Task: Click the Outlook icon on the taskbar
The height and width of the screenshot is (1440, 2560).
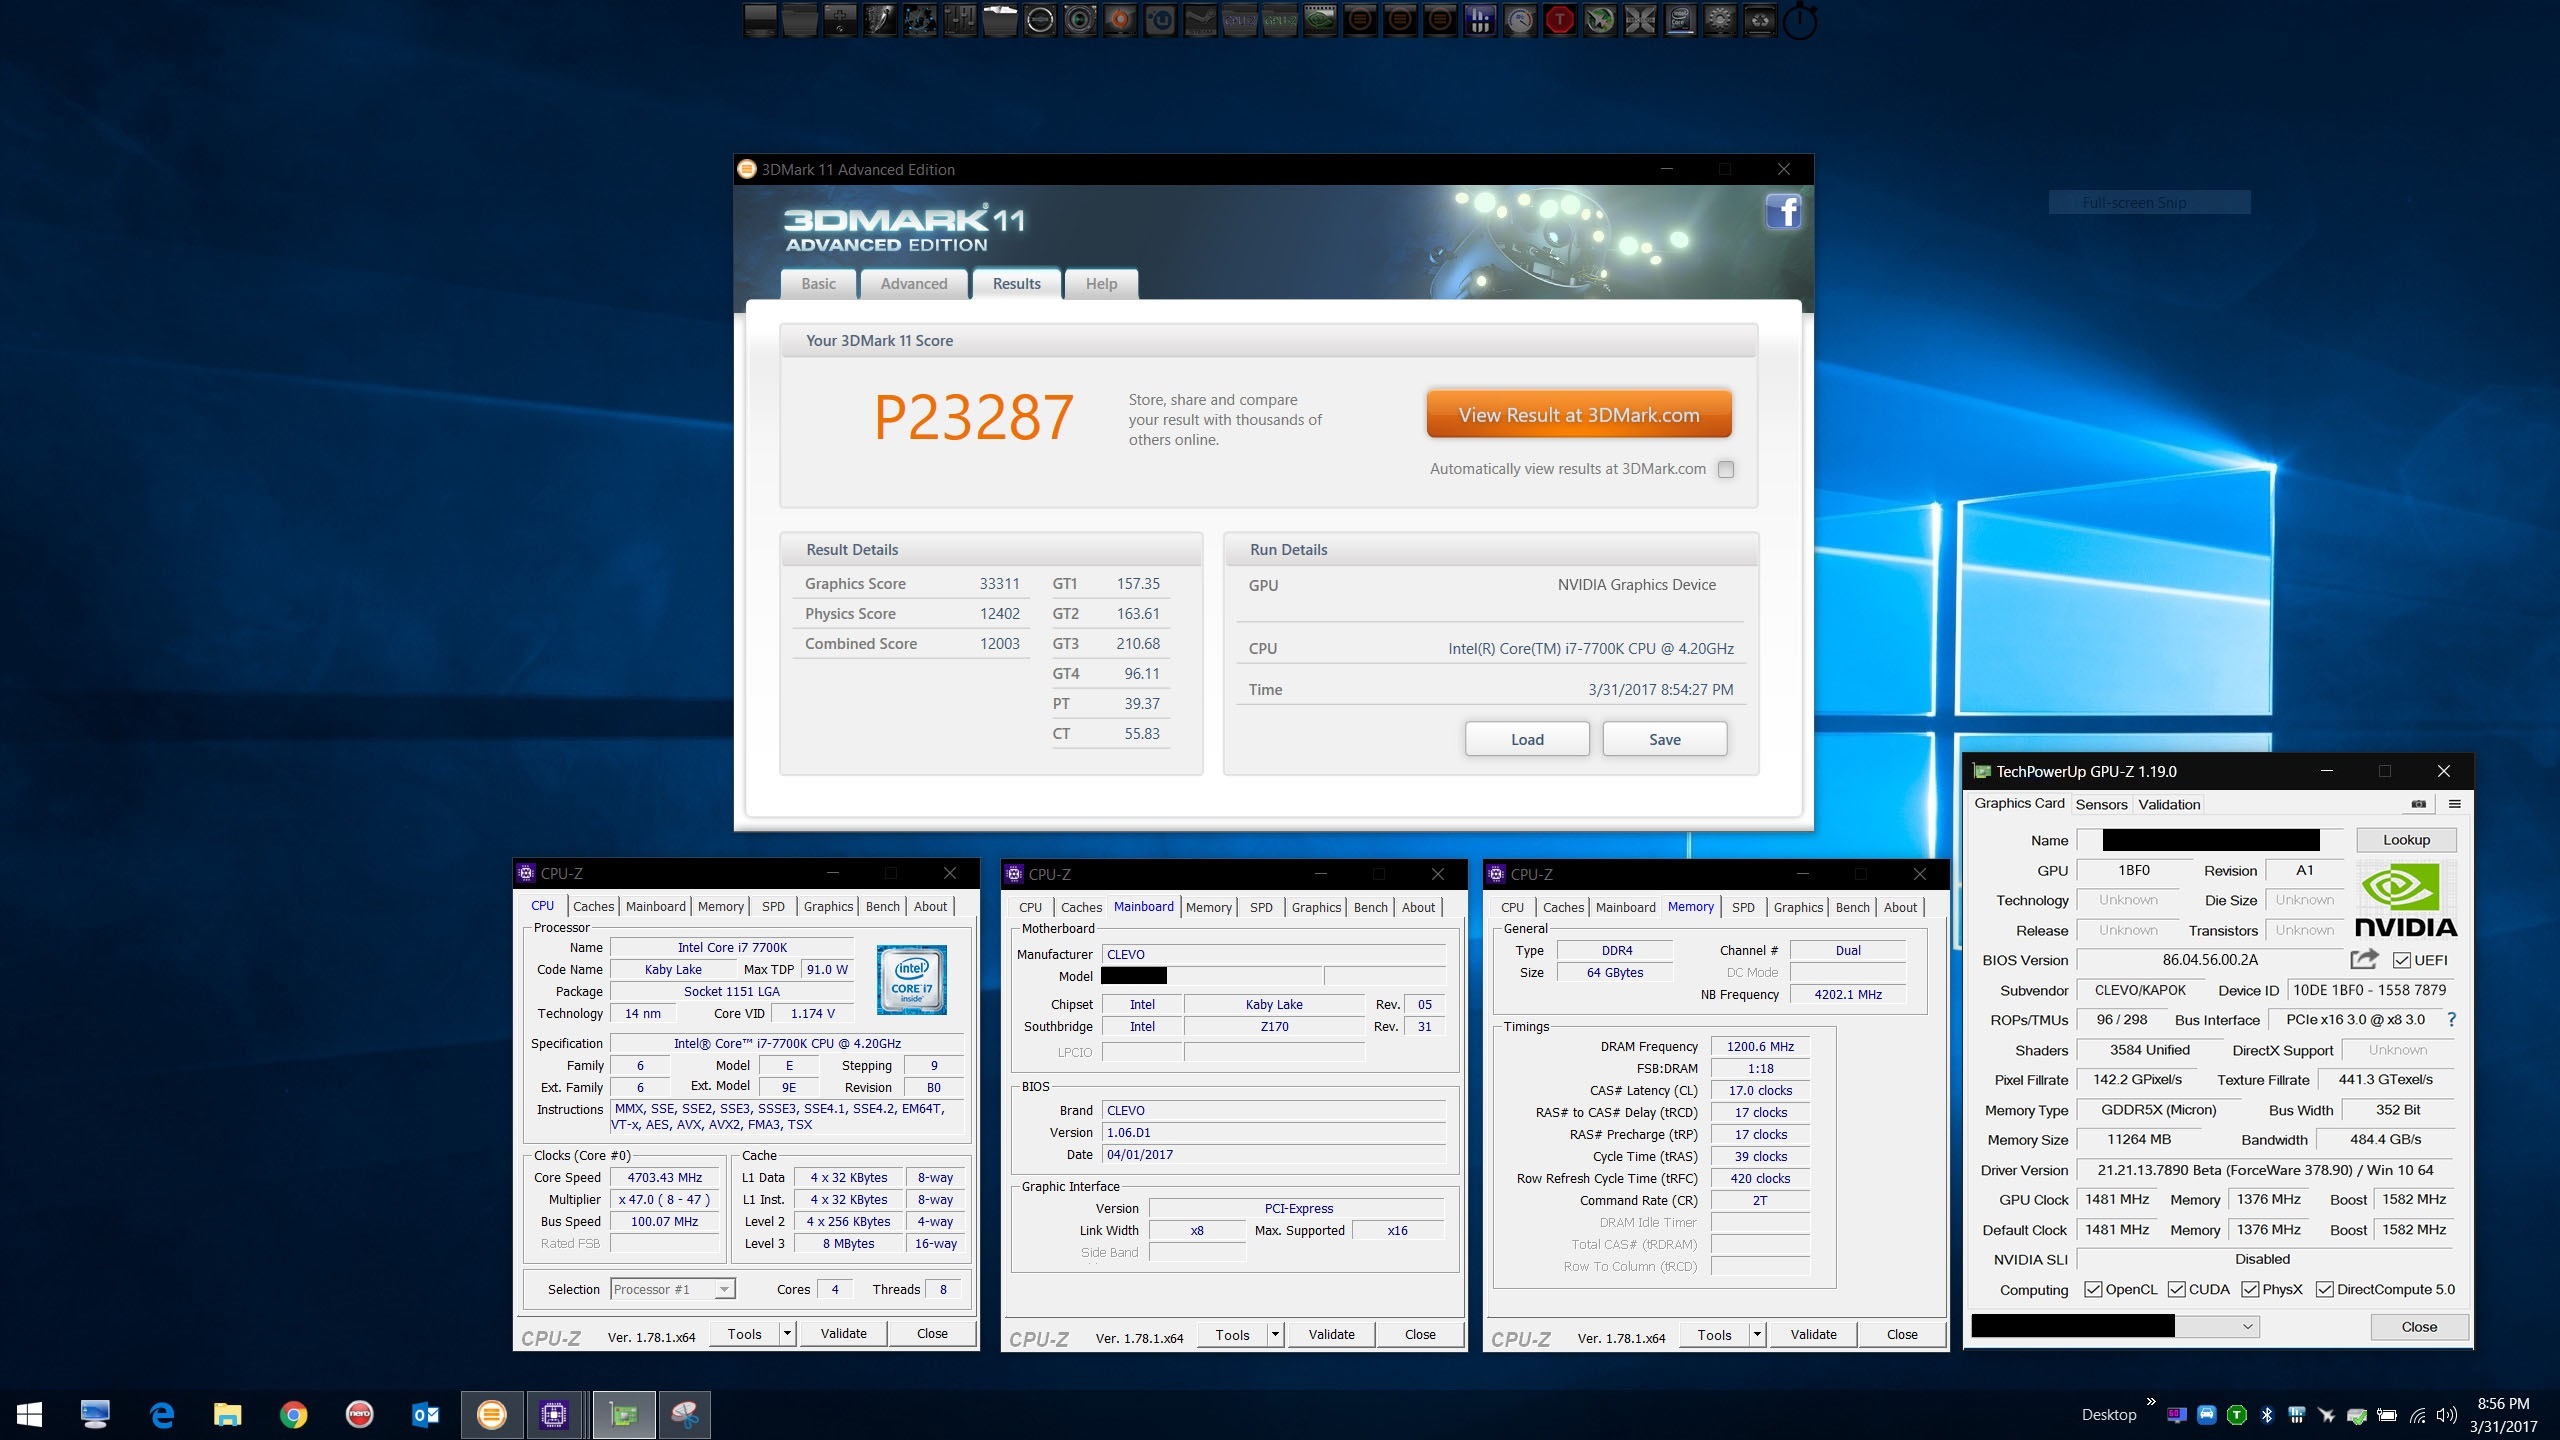Action: pos(425,1414)
